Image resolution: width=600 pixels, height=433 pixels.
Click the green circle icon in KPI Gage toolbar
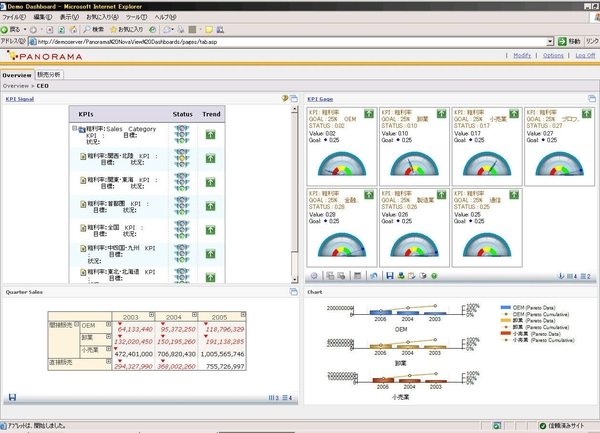[434, 276]
